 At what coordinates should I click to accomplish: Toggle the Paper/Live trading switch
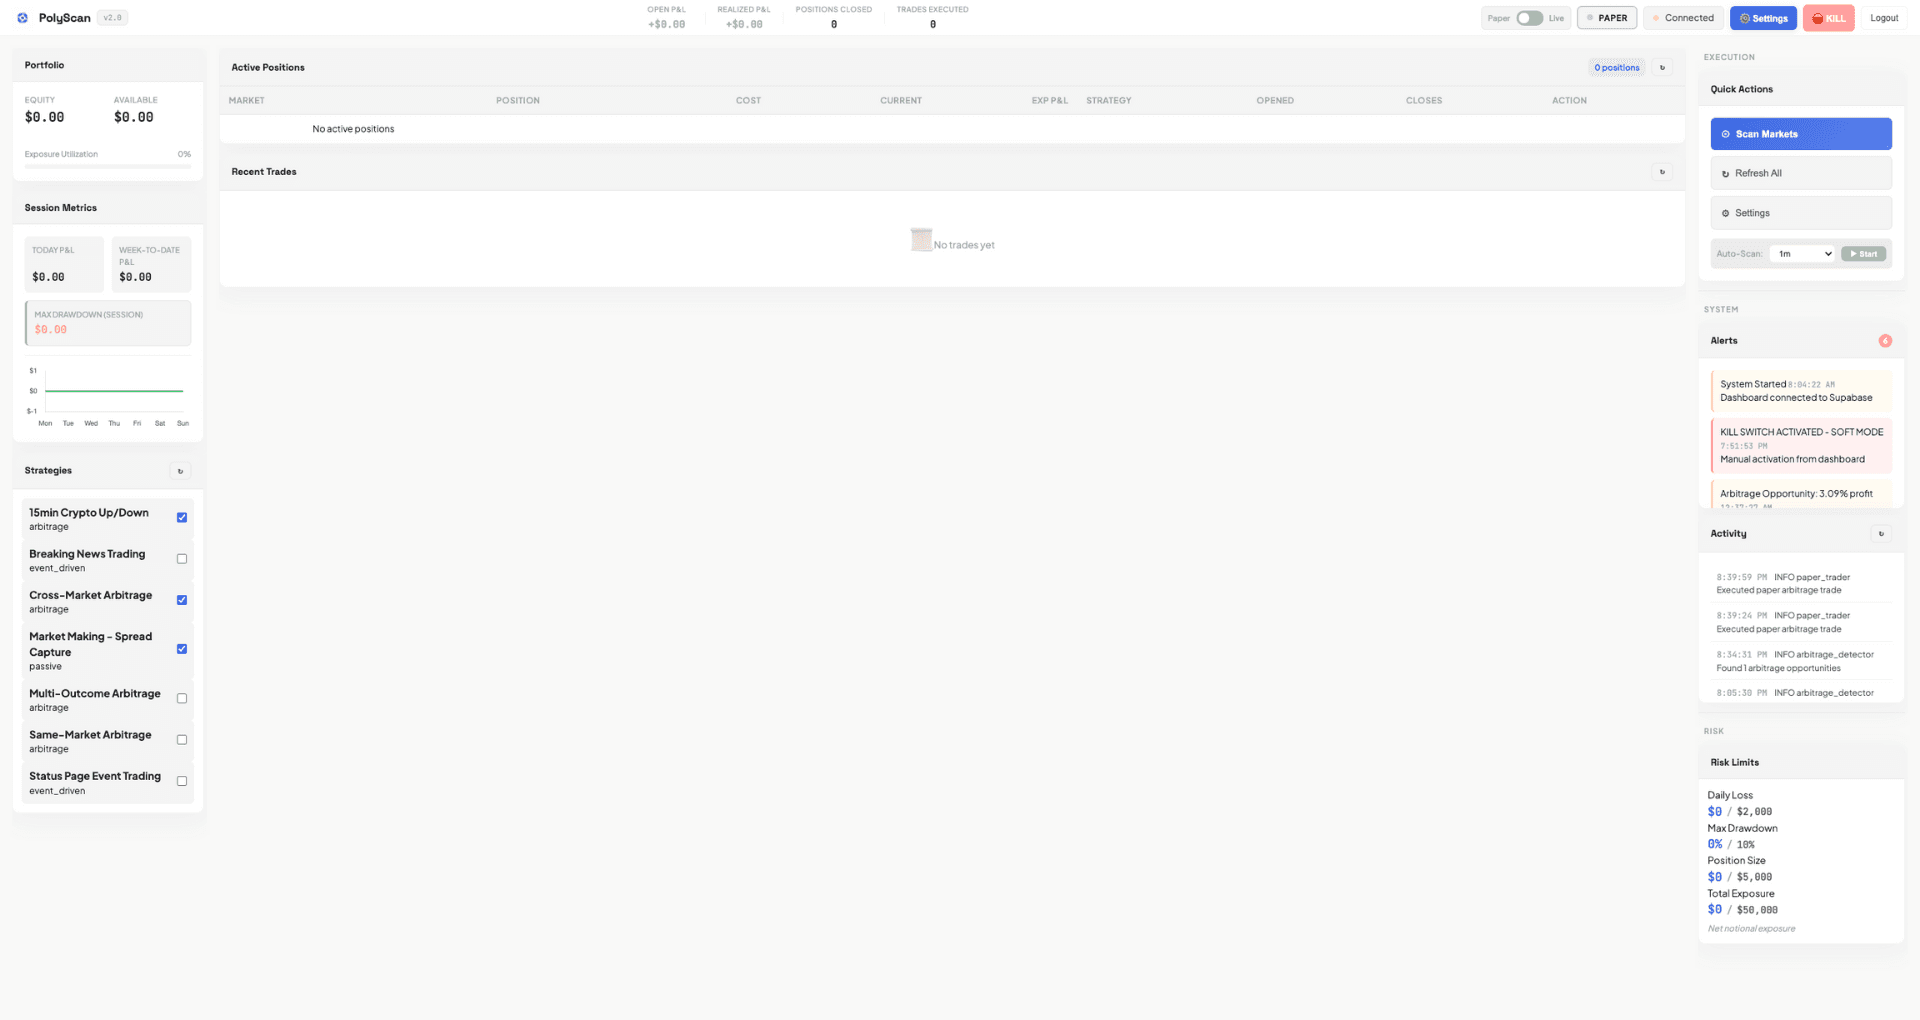tap(1528, 18)
